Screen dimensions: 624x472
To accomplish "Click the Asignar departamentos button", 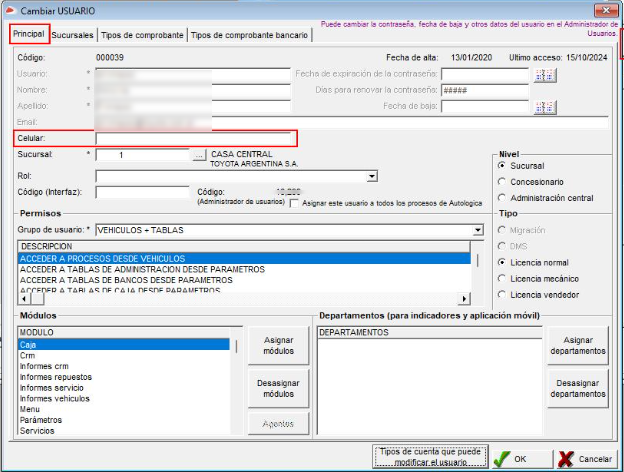I will (578, 345).
